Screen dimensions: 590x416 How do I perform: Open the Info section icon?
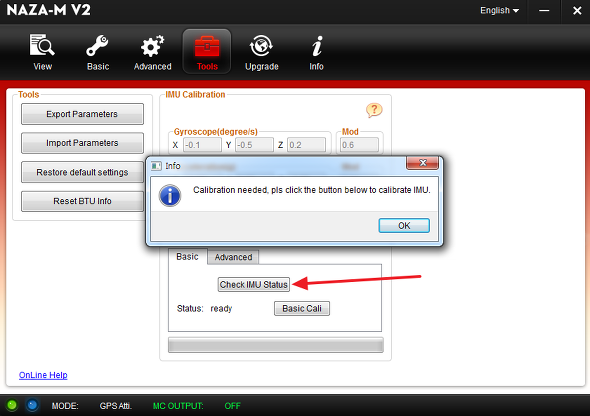point(316,52)
